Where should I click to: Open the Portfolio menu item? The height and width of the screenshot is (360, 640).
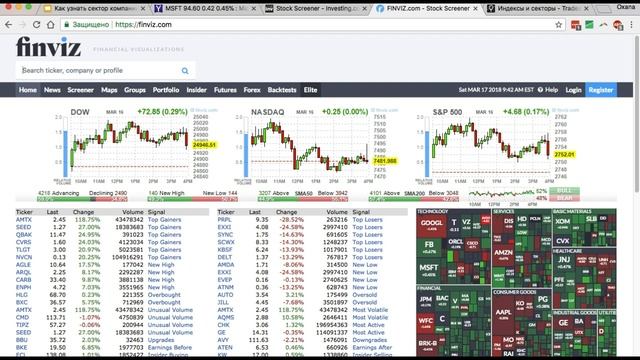click(x=166, y=90)
